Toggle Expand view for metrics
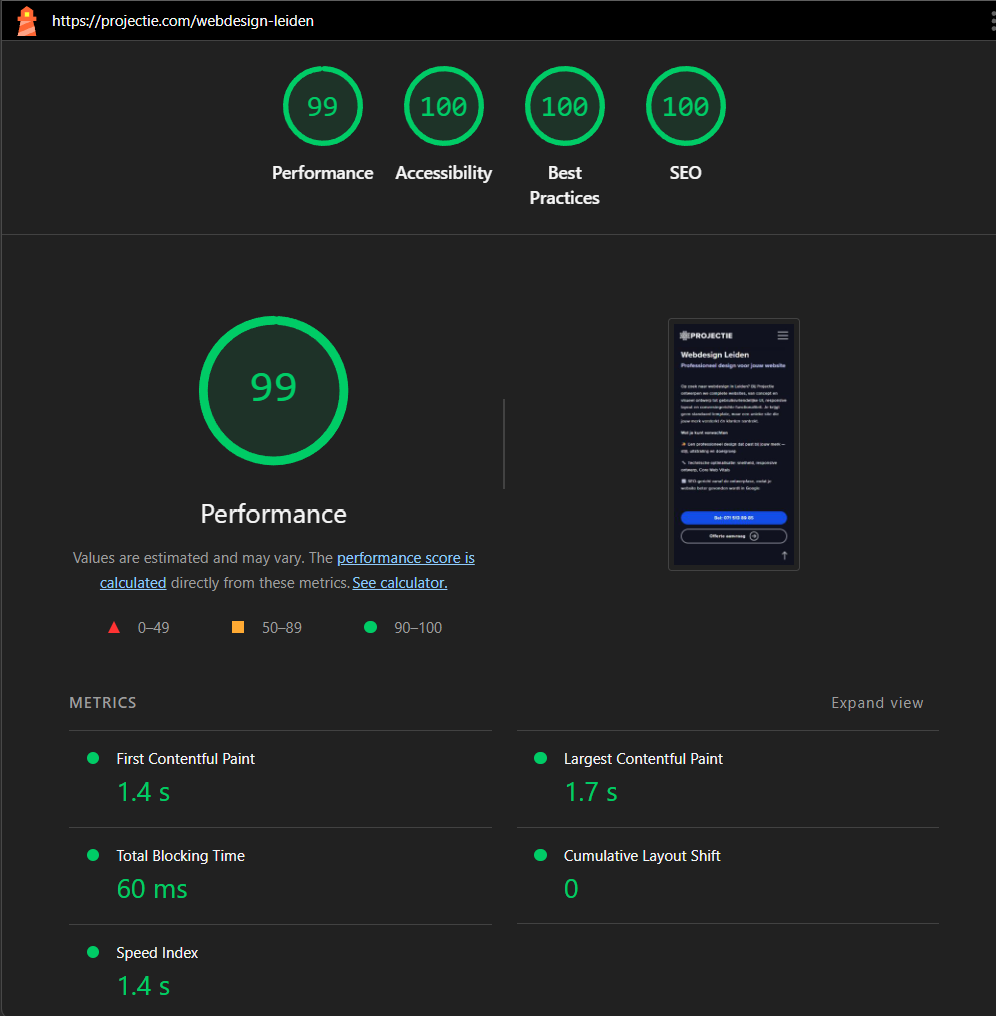Image resolution: width=996 pixels, height=1016 pixels. coord(877,703)
